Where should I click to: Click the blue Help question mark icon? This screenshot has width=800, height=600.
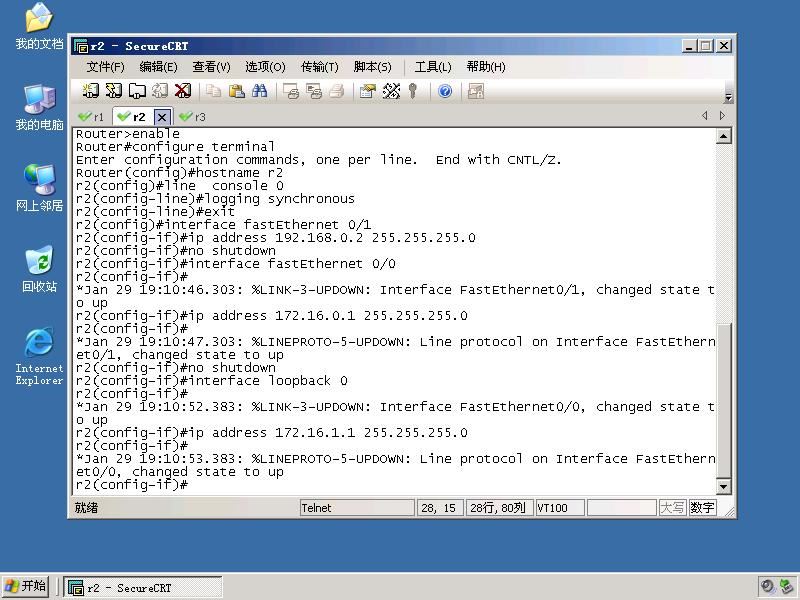point(445,91)
